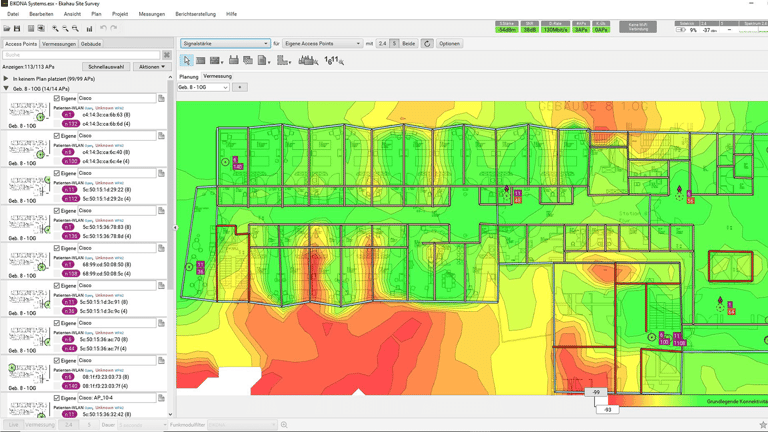Open notes icon for Cisco: AP_10-4
Image resolution: width=768 pixels, height=432 pixels.
coord(161,398)
